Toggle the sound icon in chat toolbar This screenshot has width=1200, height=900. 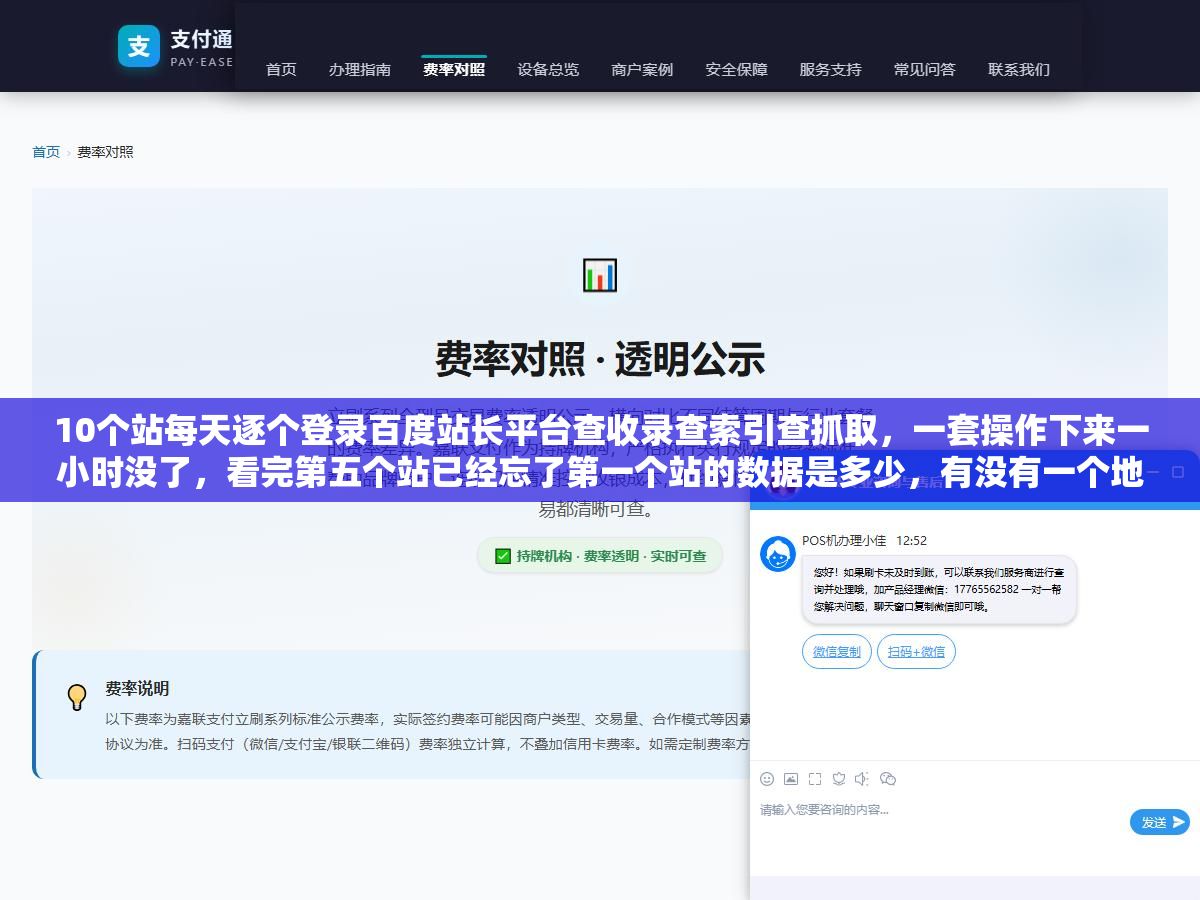(863, 779)
